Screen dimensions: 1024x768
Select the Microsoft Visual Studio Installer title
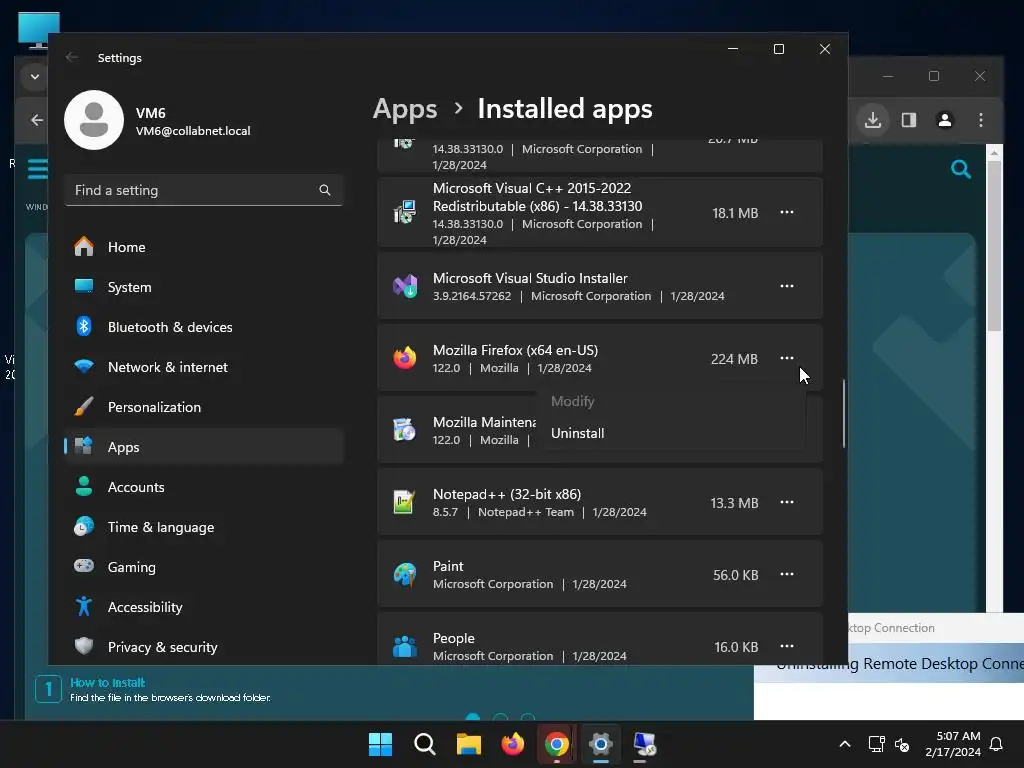pos(530,278)
